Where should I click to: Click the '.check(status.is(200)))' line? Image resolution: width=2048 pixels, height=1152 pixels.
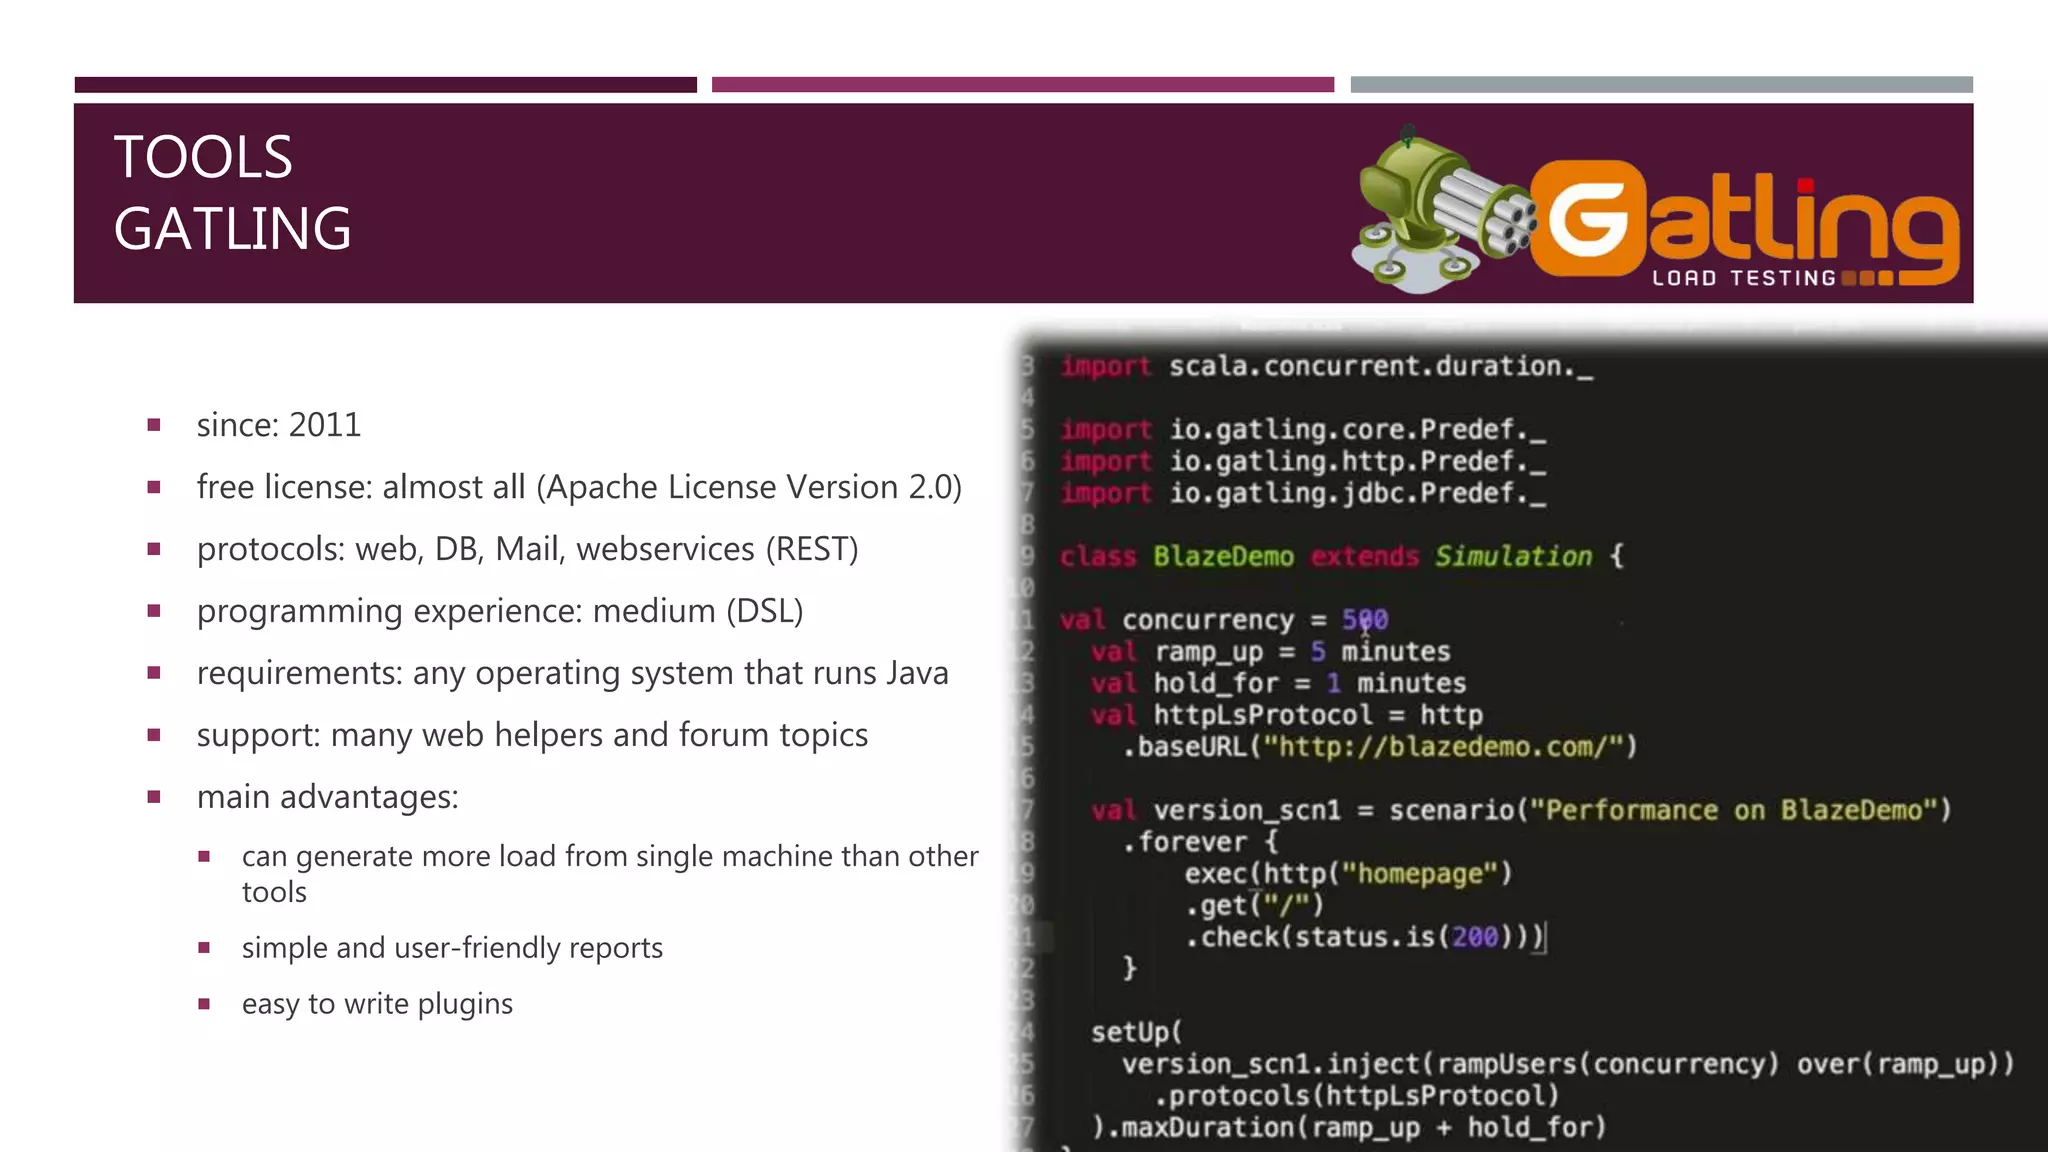point(1365,938)
